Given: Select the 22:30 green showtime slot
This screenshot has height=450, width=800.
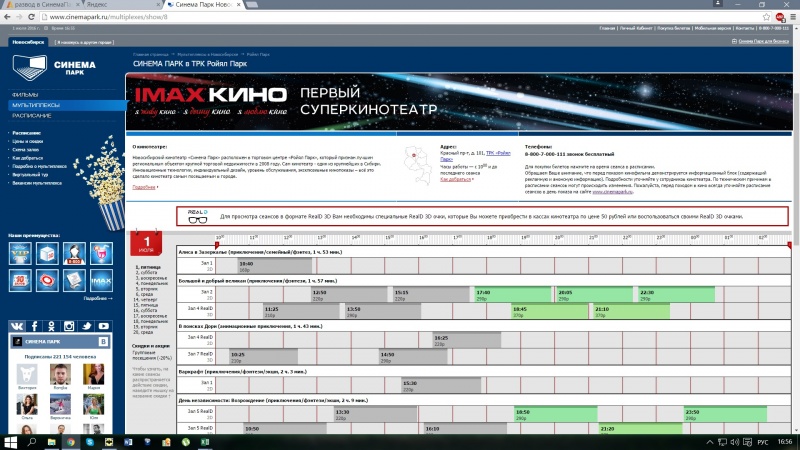Looking at the screenshot, I should pos(676,295).
